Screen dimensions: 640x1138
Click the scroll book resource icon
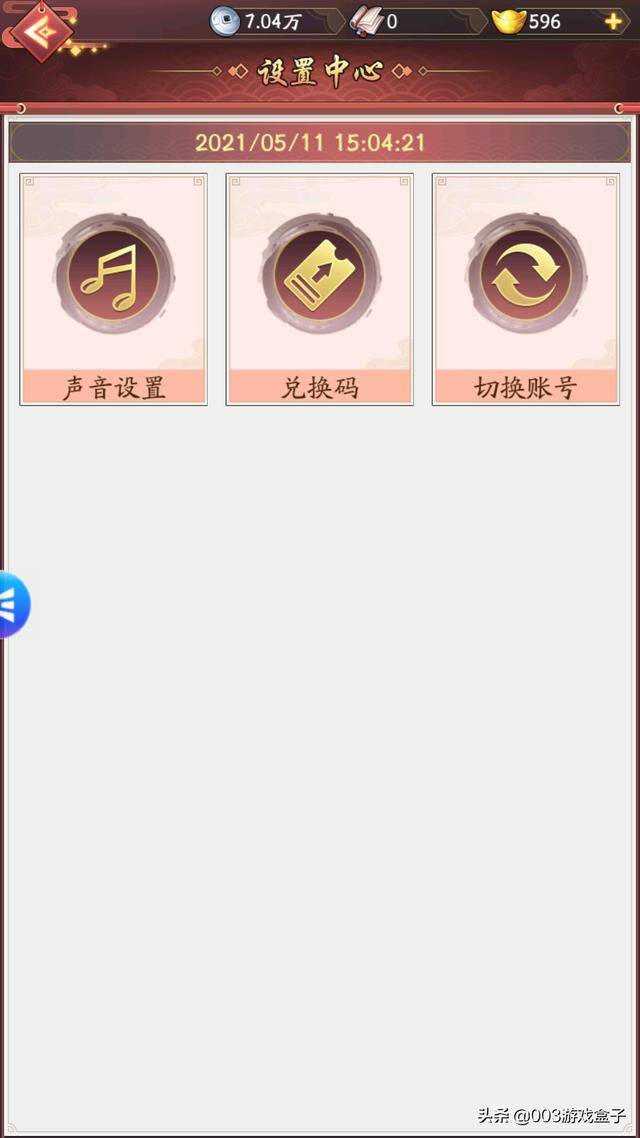[x=366, y=21]
